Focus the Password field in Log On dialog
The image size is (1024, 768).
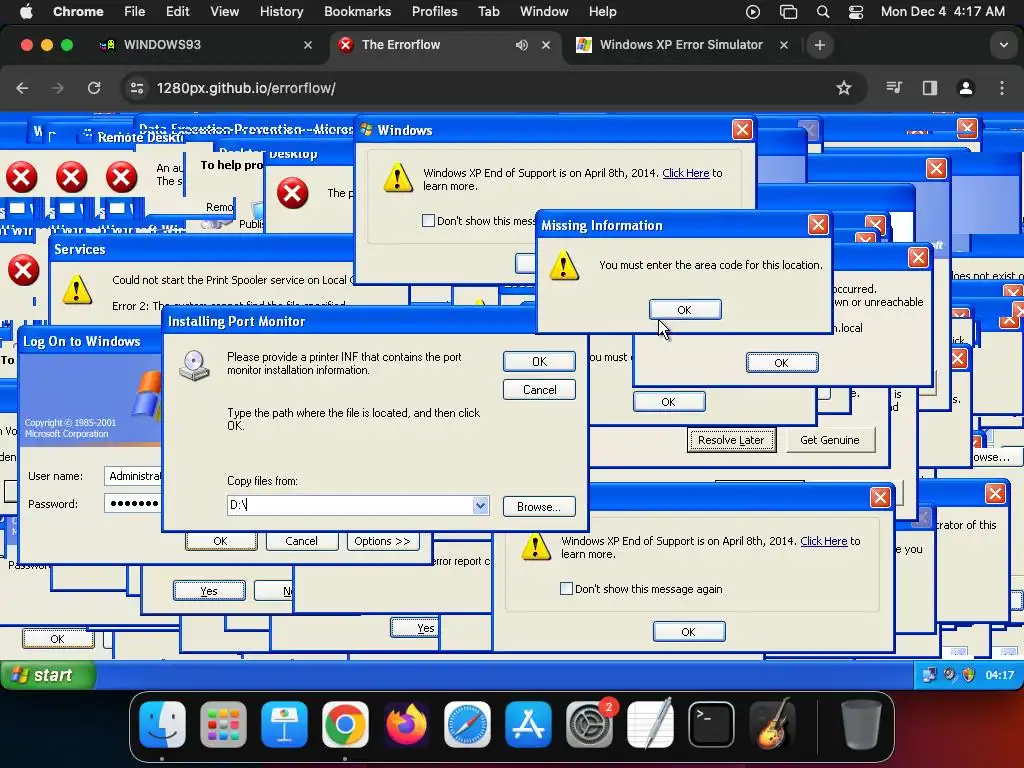coord(133,504)
